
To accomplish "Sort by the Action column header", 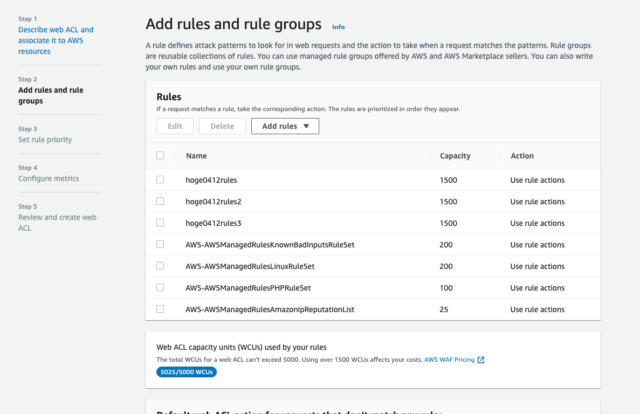I will coord(522,156).
